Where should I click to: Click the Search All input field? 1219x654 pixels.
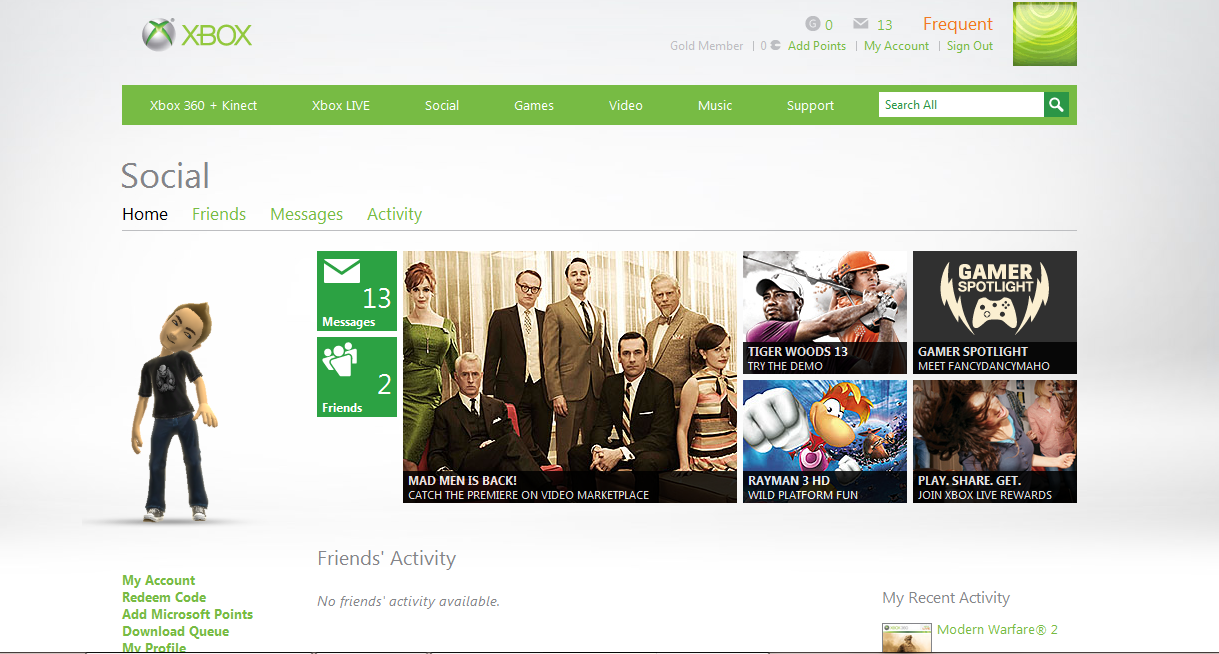click(961, 105)
